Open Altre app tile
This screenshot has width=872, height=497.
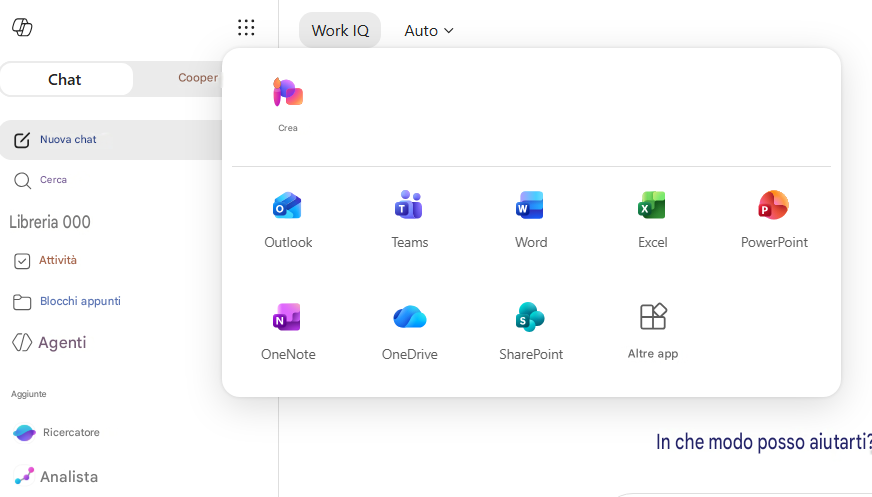(653, 332)
